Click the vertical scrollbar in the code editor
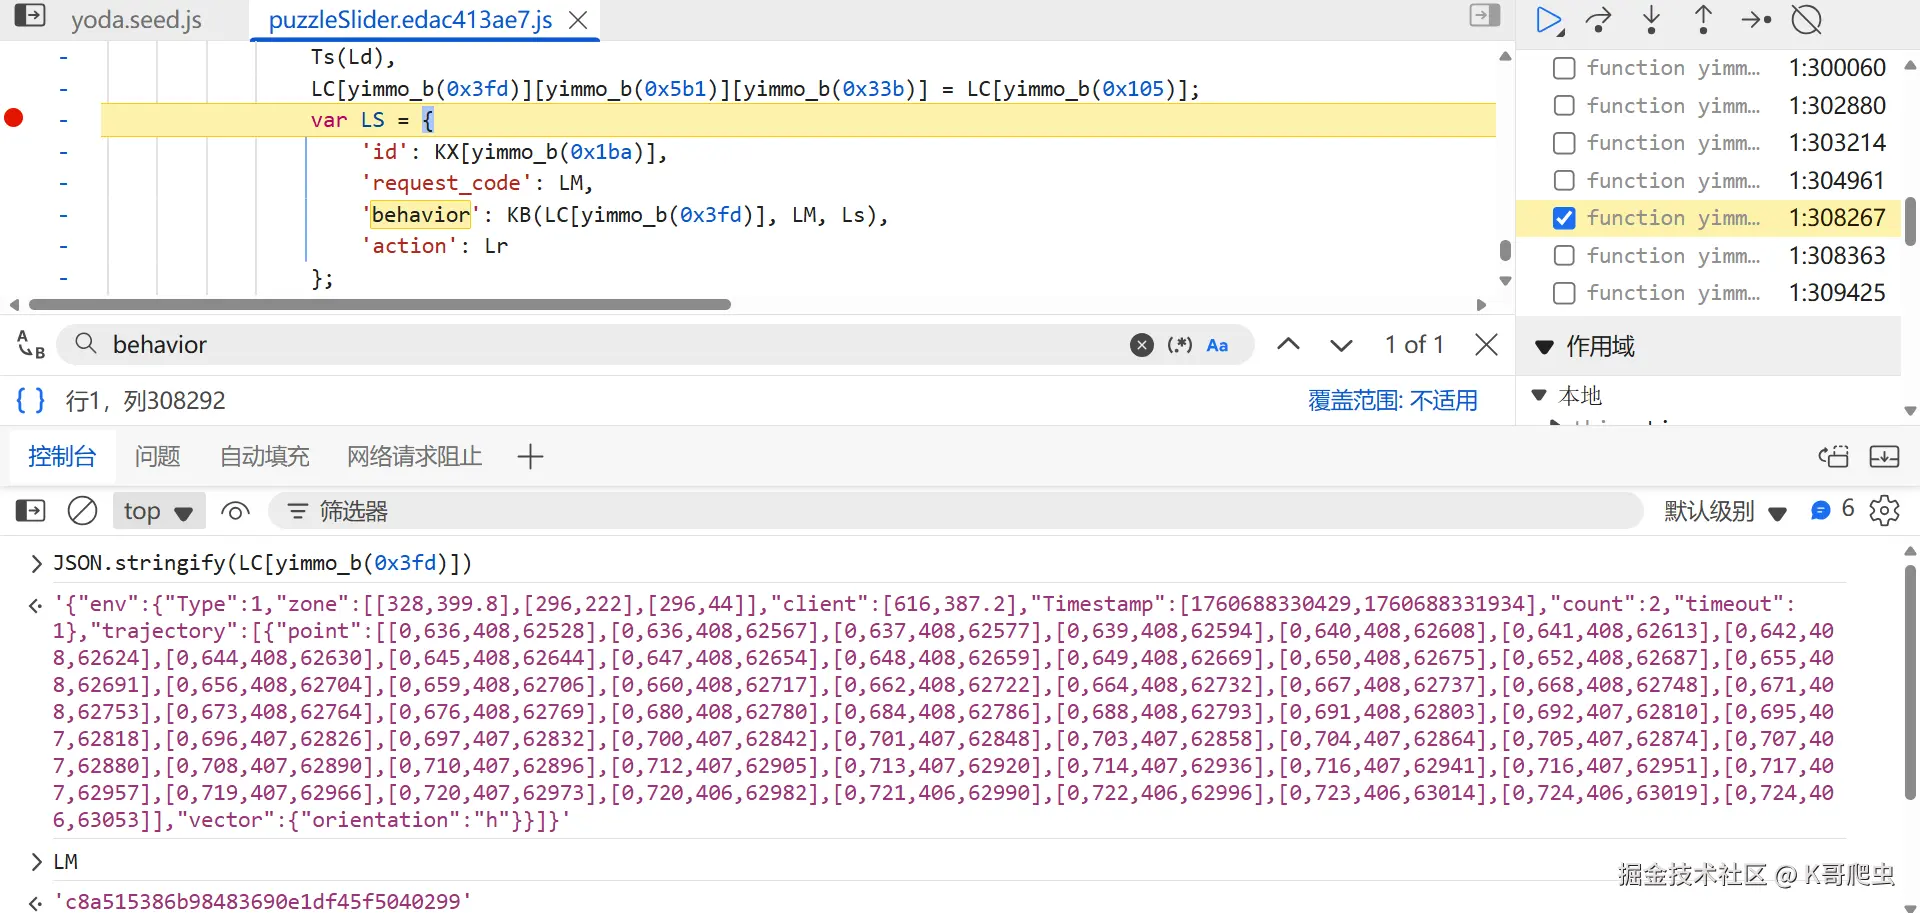This screenshot has height=913, width=1920. point(1505,250)
